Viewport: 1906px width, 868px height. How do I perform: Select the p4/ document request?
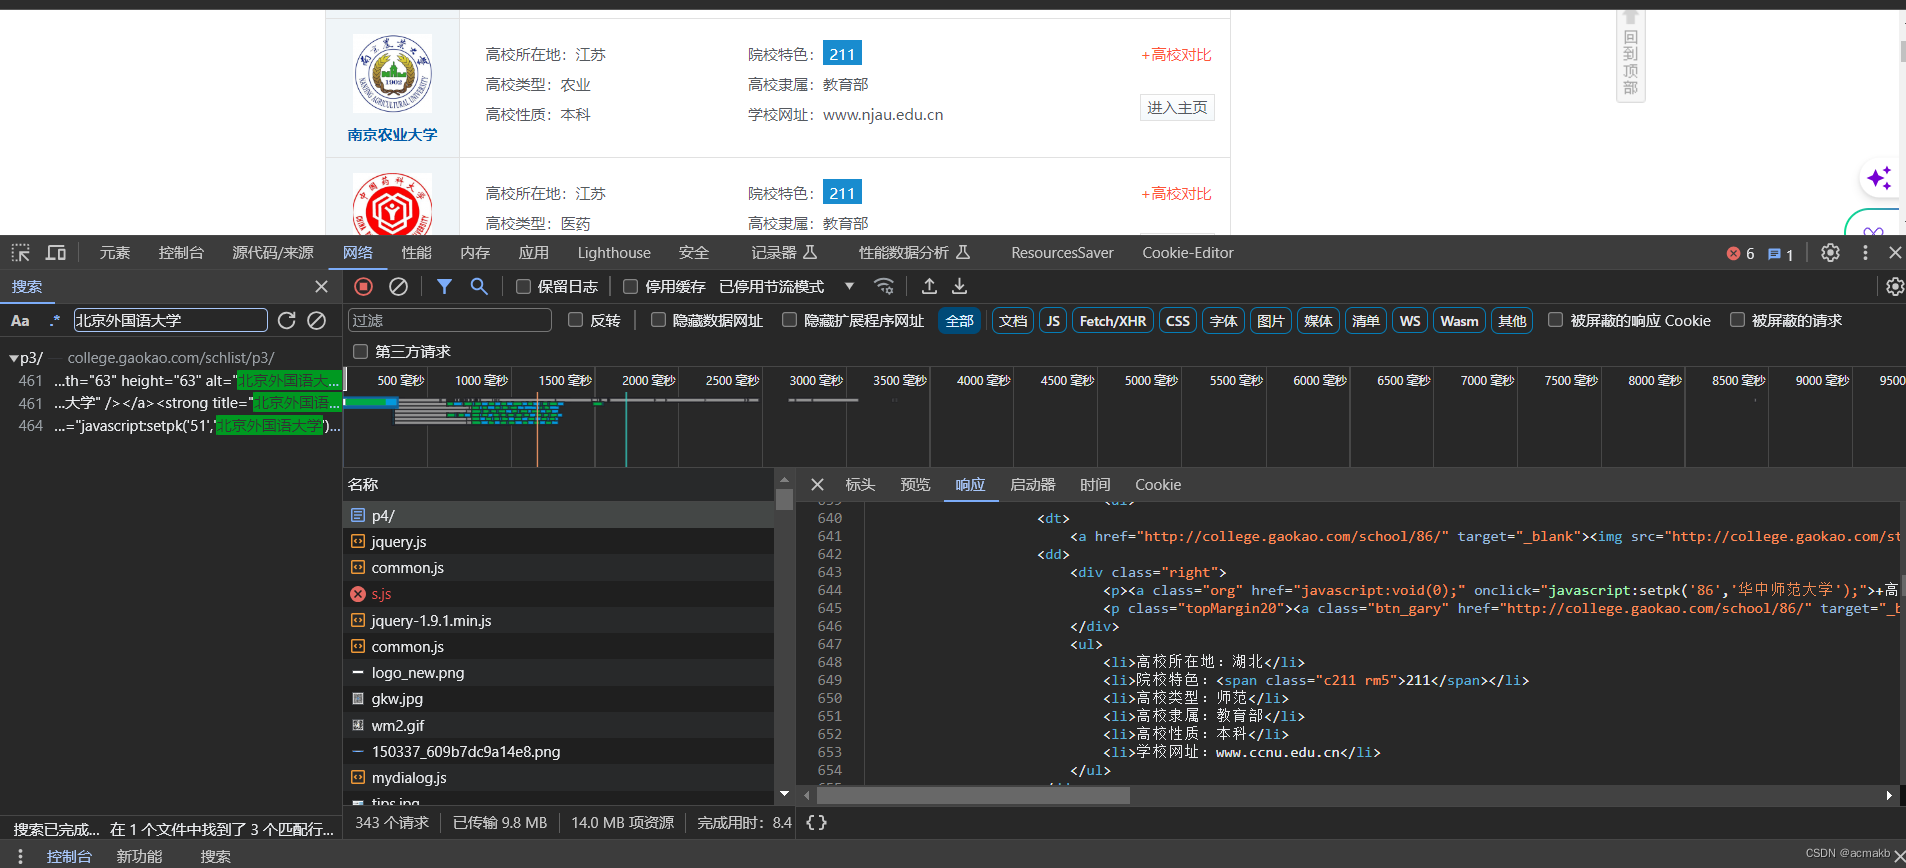tap(559, 515)
